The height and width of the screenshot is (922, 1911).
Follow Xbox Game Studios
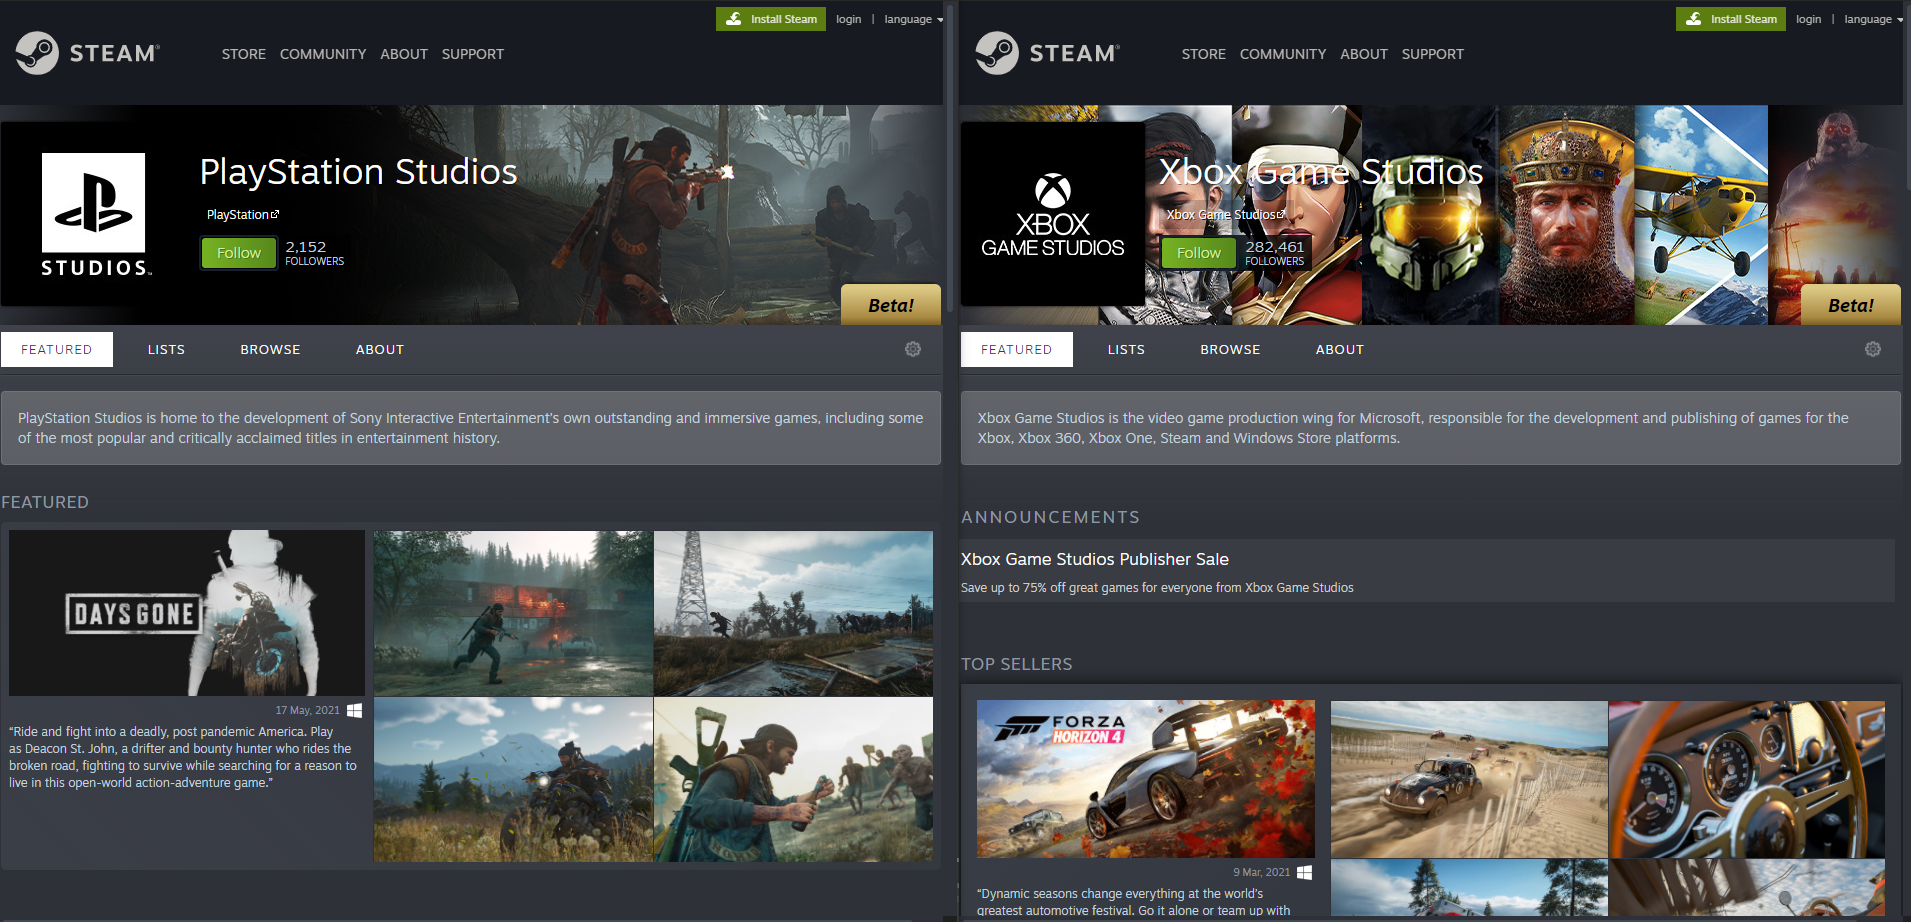click(1197, 252)
